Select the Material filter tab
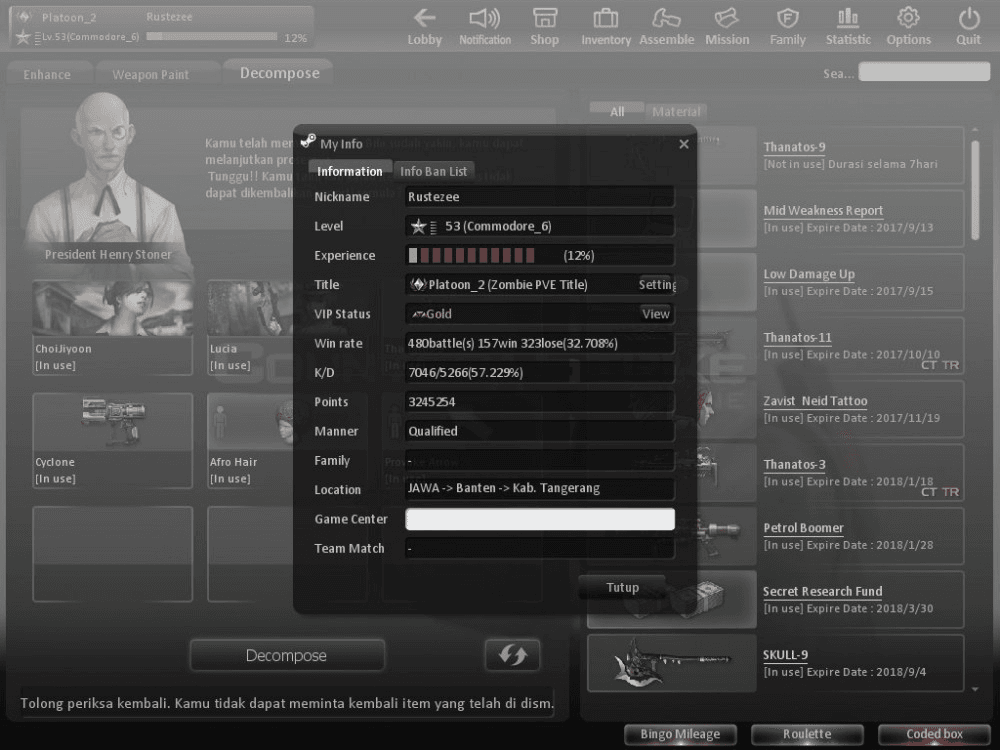1000x750 pixels. click(x=677, y=112)
